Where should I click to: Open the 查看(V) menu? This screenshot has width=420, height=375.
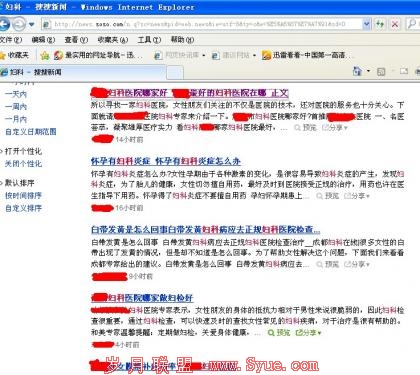click(76, 40)
